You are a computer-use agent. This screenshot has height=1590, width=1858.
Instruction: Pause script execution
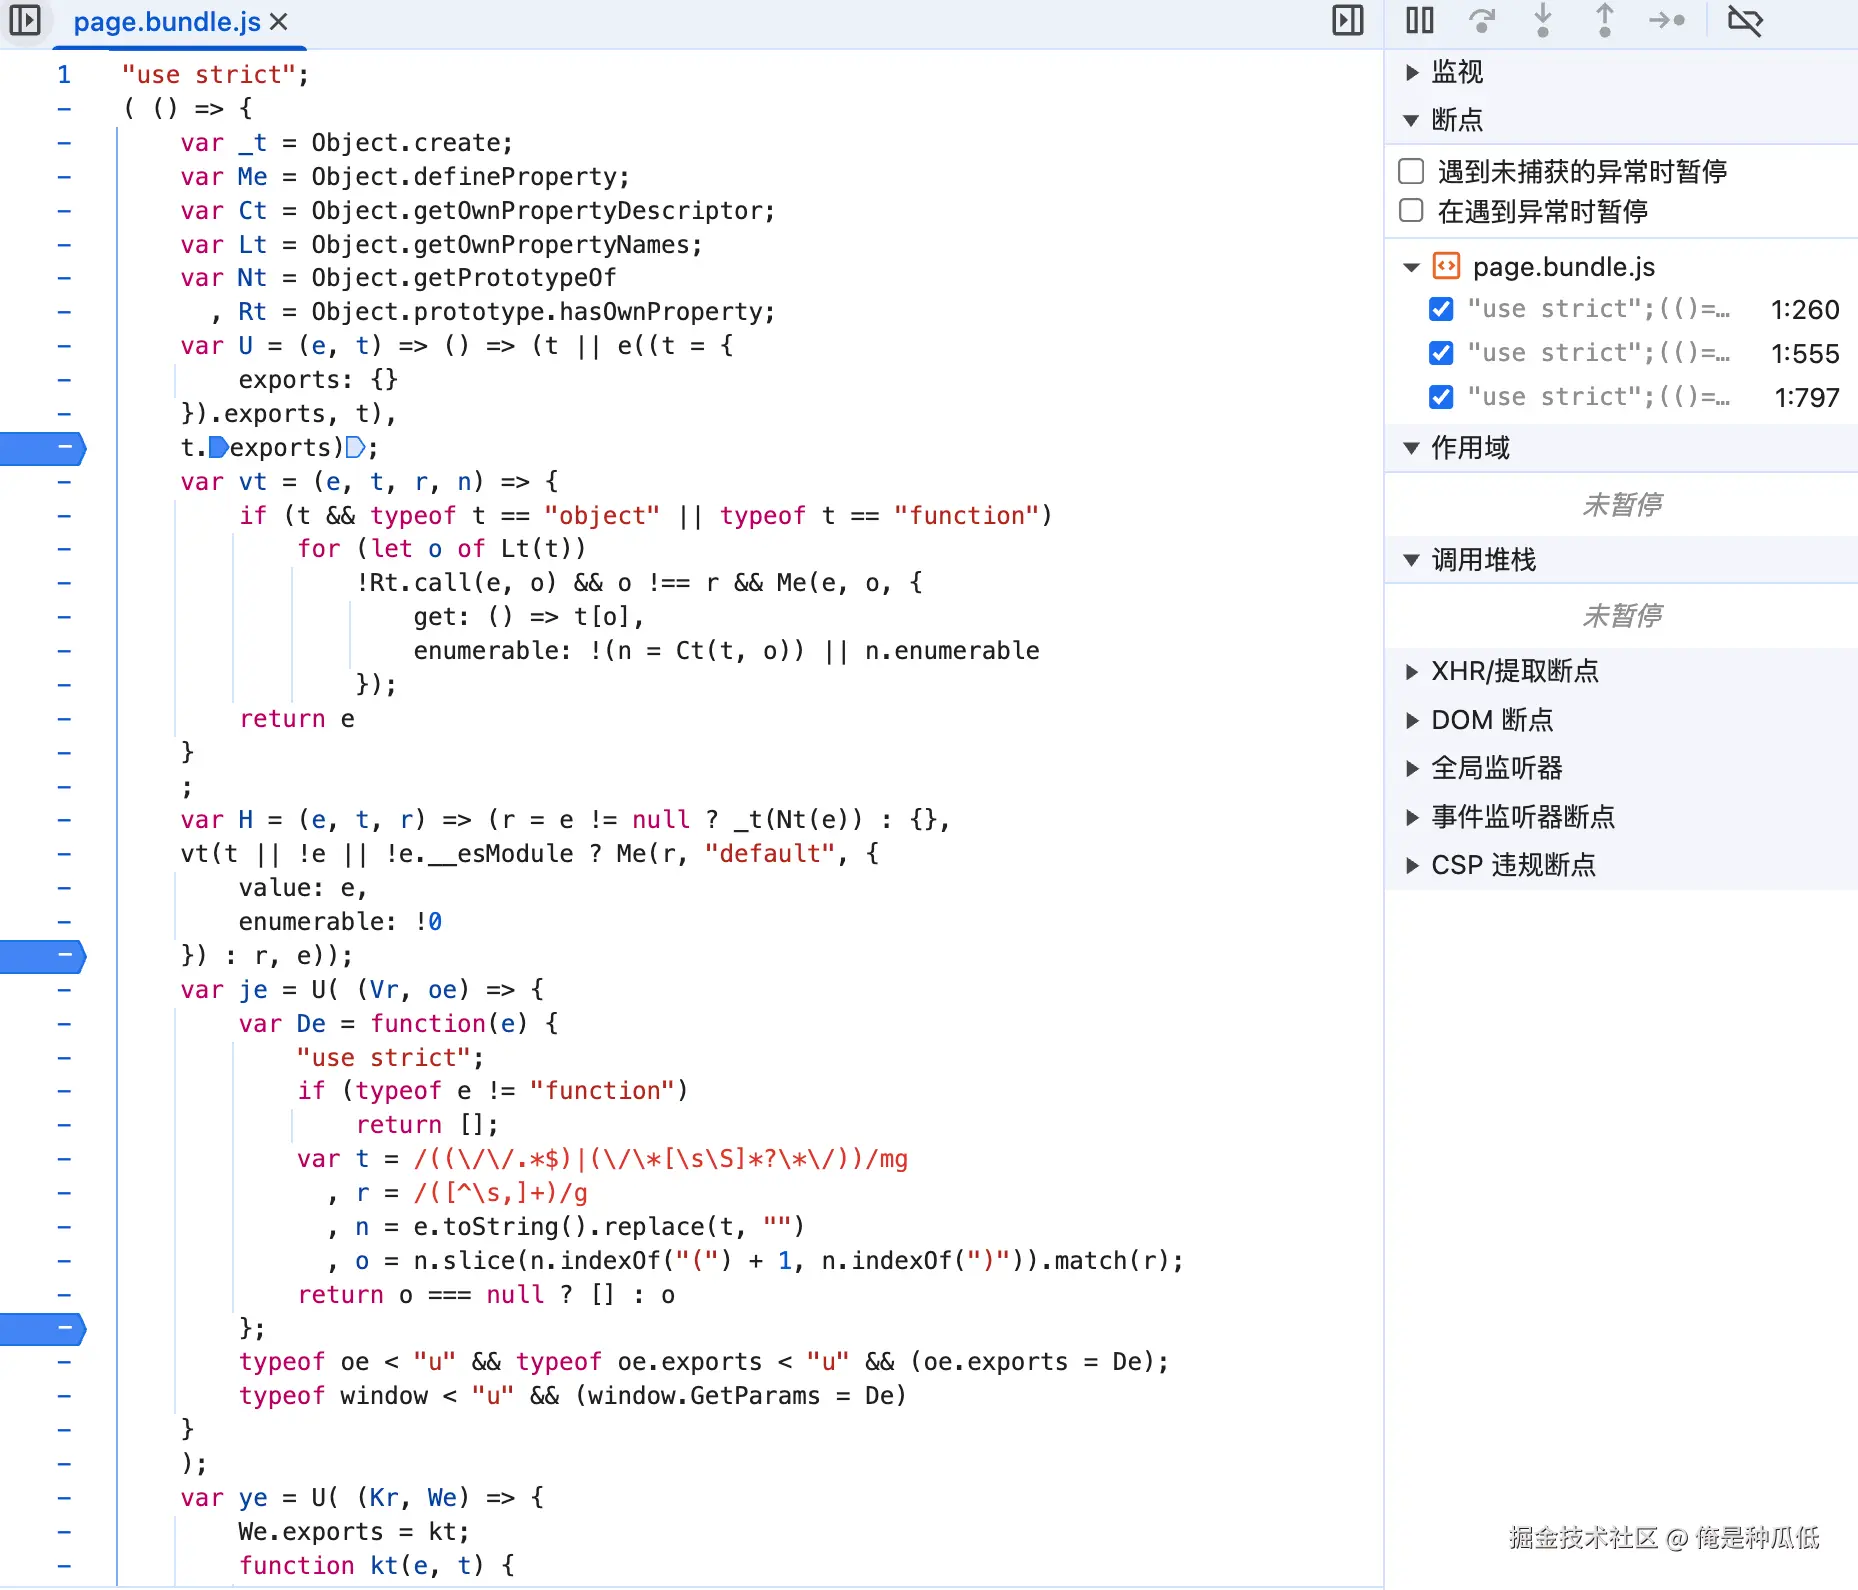coord(1420,20)
